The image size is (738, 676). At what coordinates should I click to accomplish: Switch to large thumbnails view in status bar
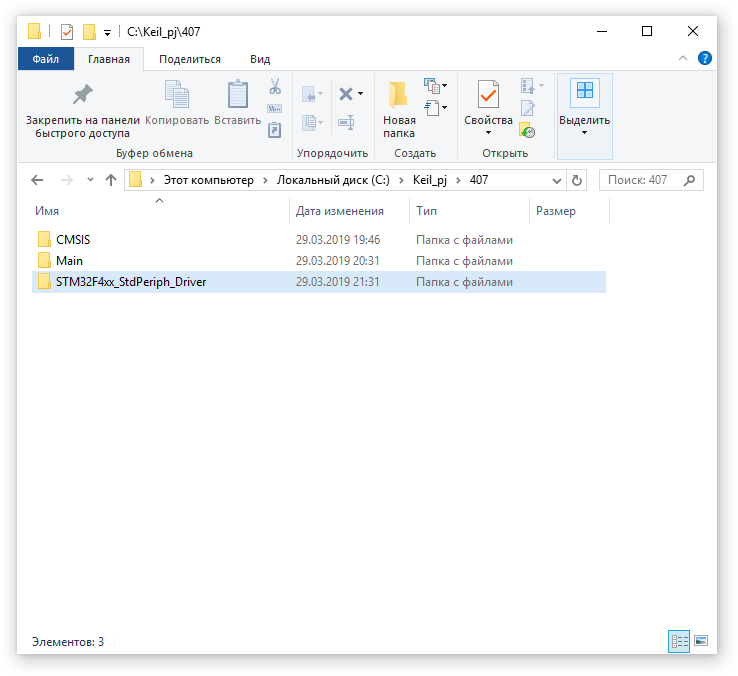701,641
